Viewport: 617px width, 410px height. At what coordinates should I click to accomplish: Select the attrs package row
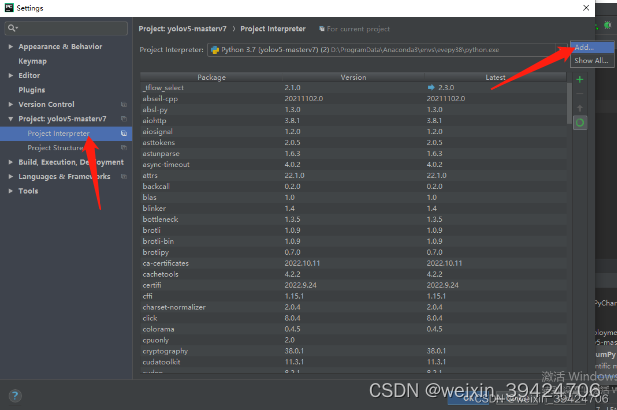click(x=353, y=175)
